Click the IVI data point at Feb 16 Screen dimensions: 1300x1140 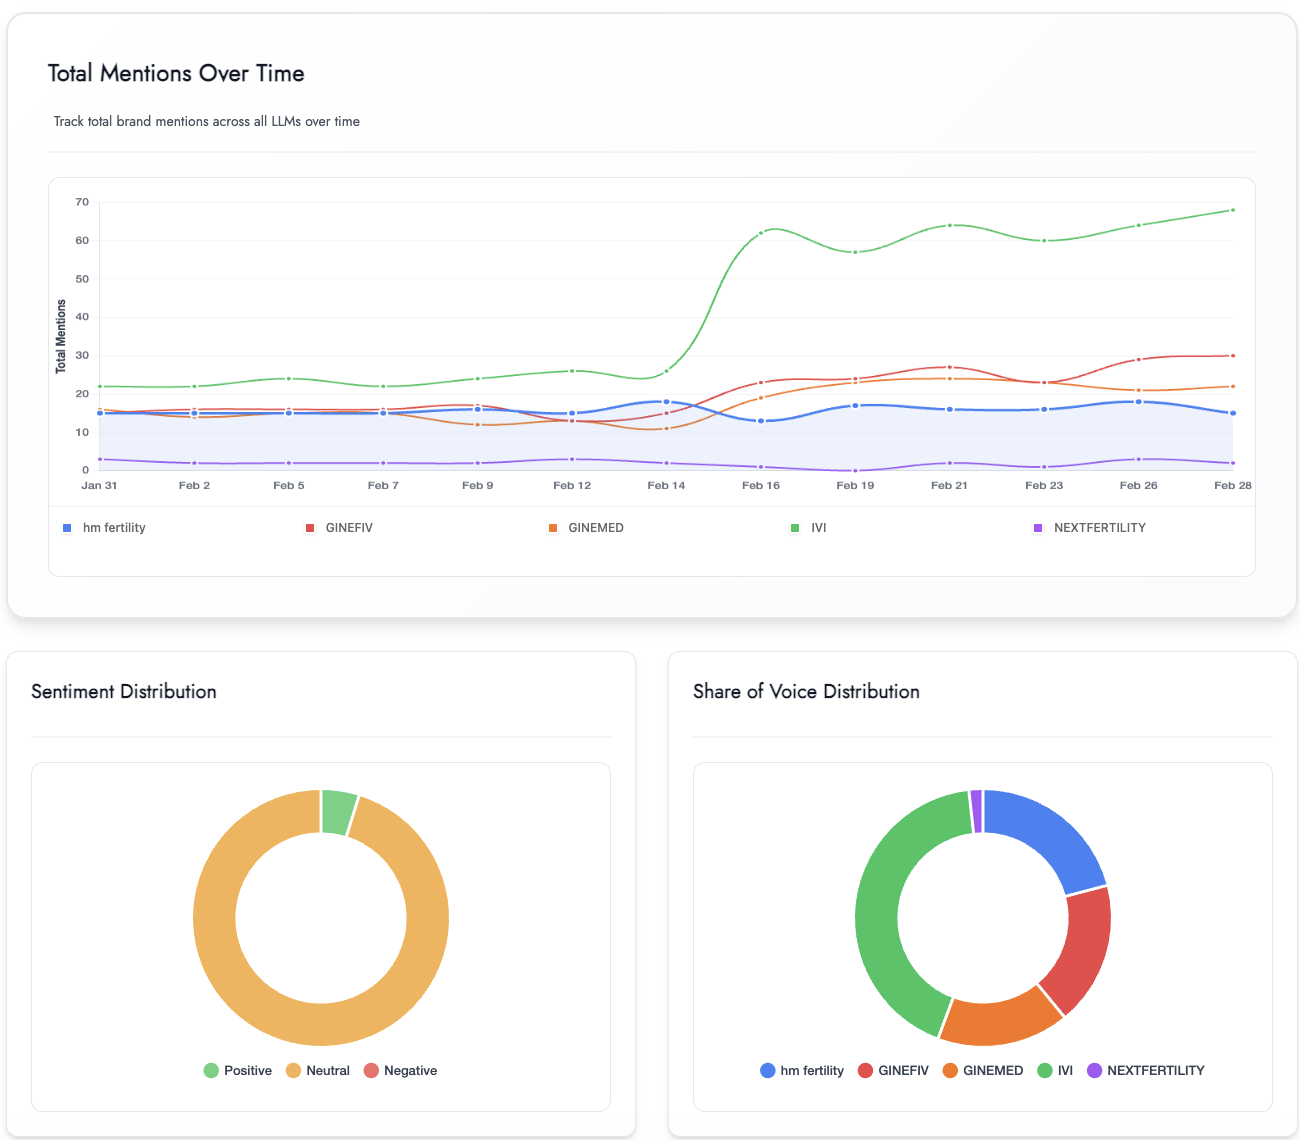761,233
